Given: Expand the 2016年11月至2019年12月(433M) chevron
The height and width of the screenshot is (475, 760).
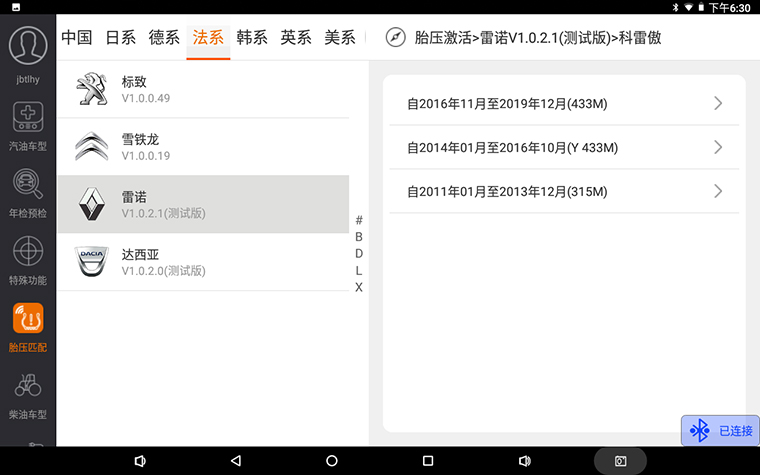Looking at the screenshot, I should click(718, 103).
